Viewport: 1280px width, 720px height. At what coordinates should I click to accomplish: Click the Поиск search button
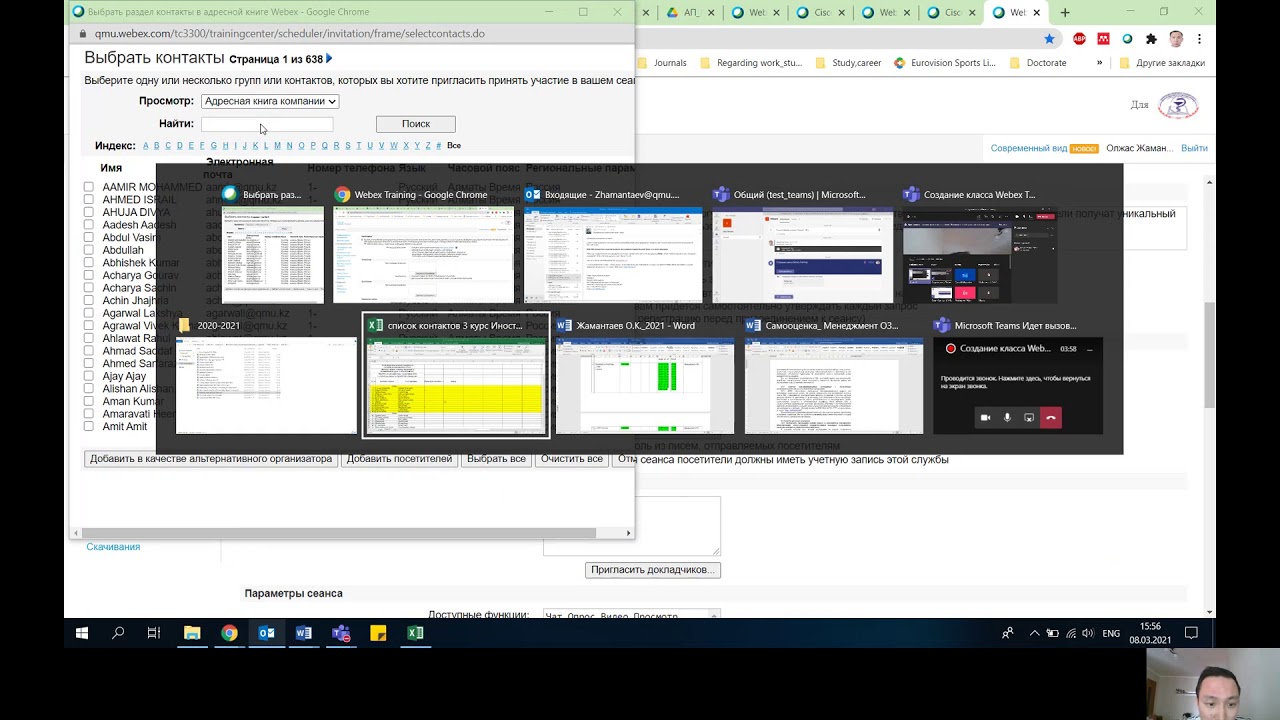[416, 124]
